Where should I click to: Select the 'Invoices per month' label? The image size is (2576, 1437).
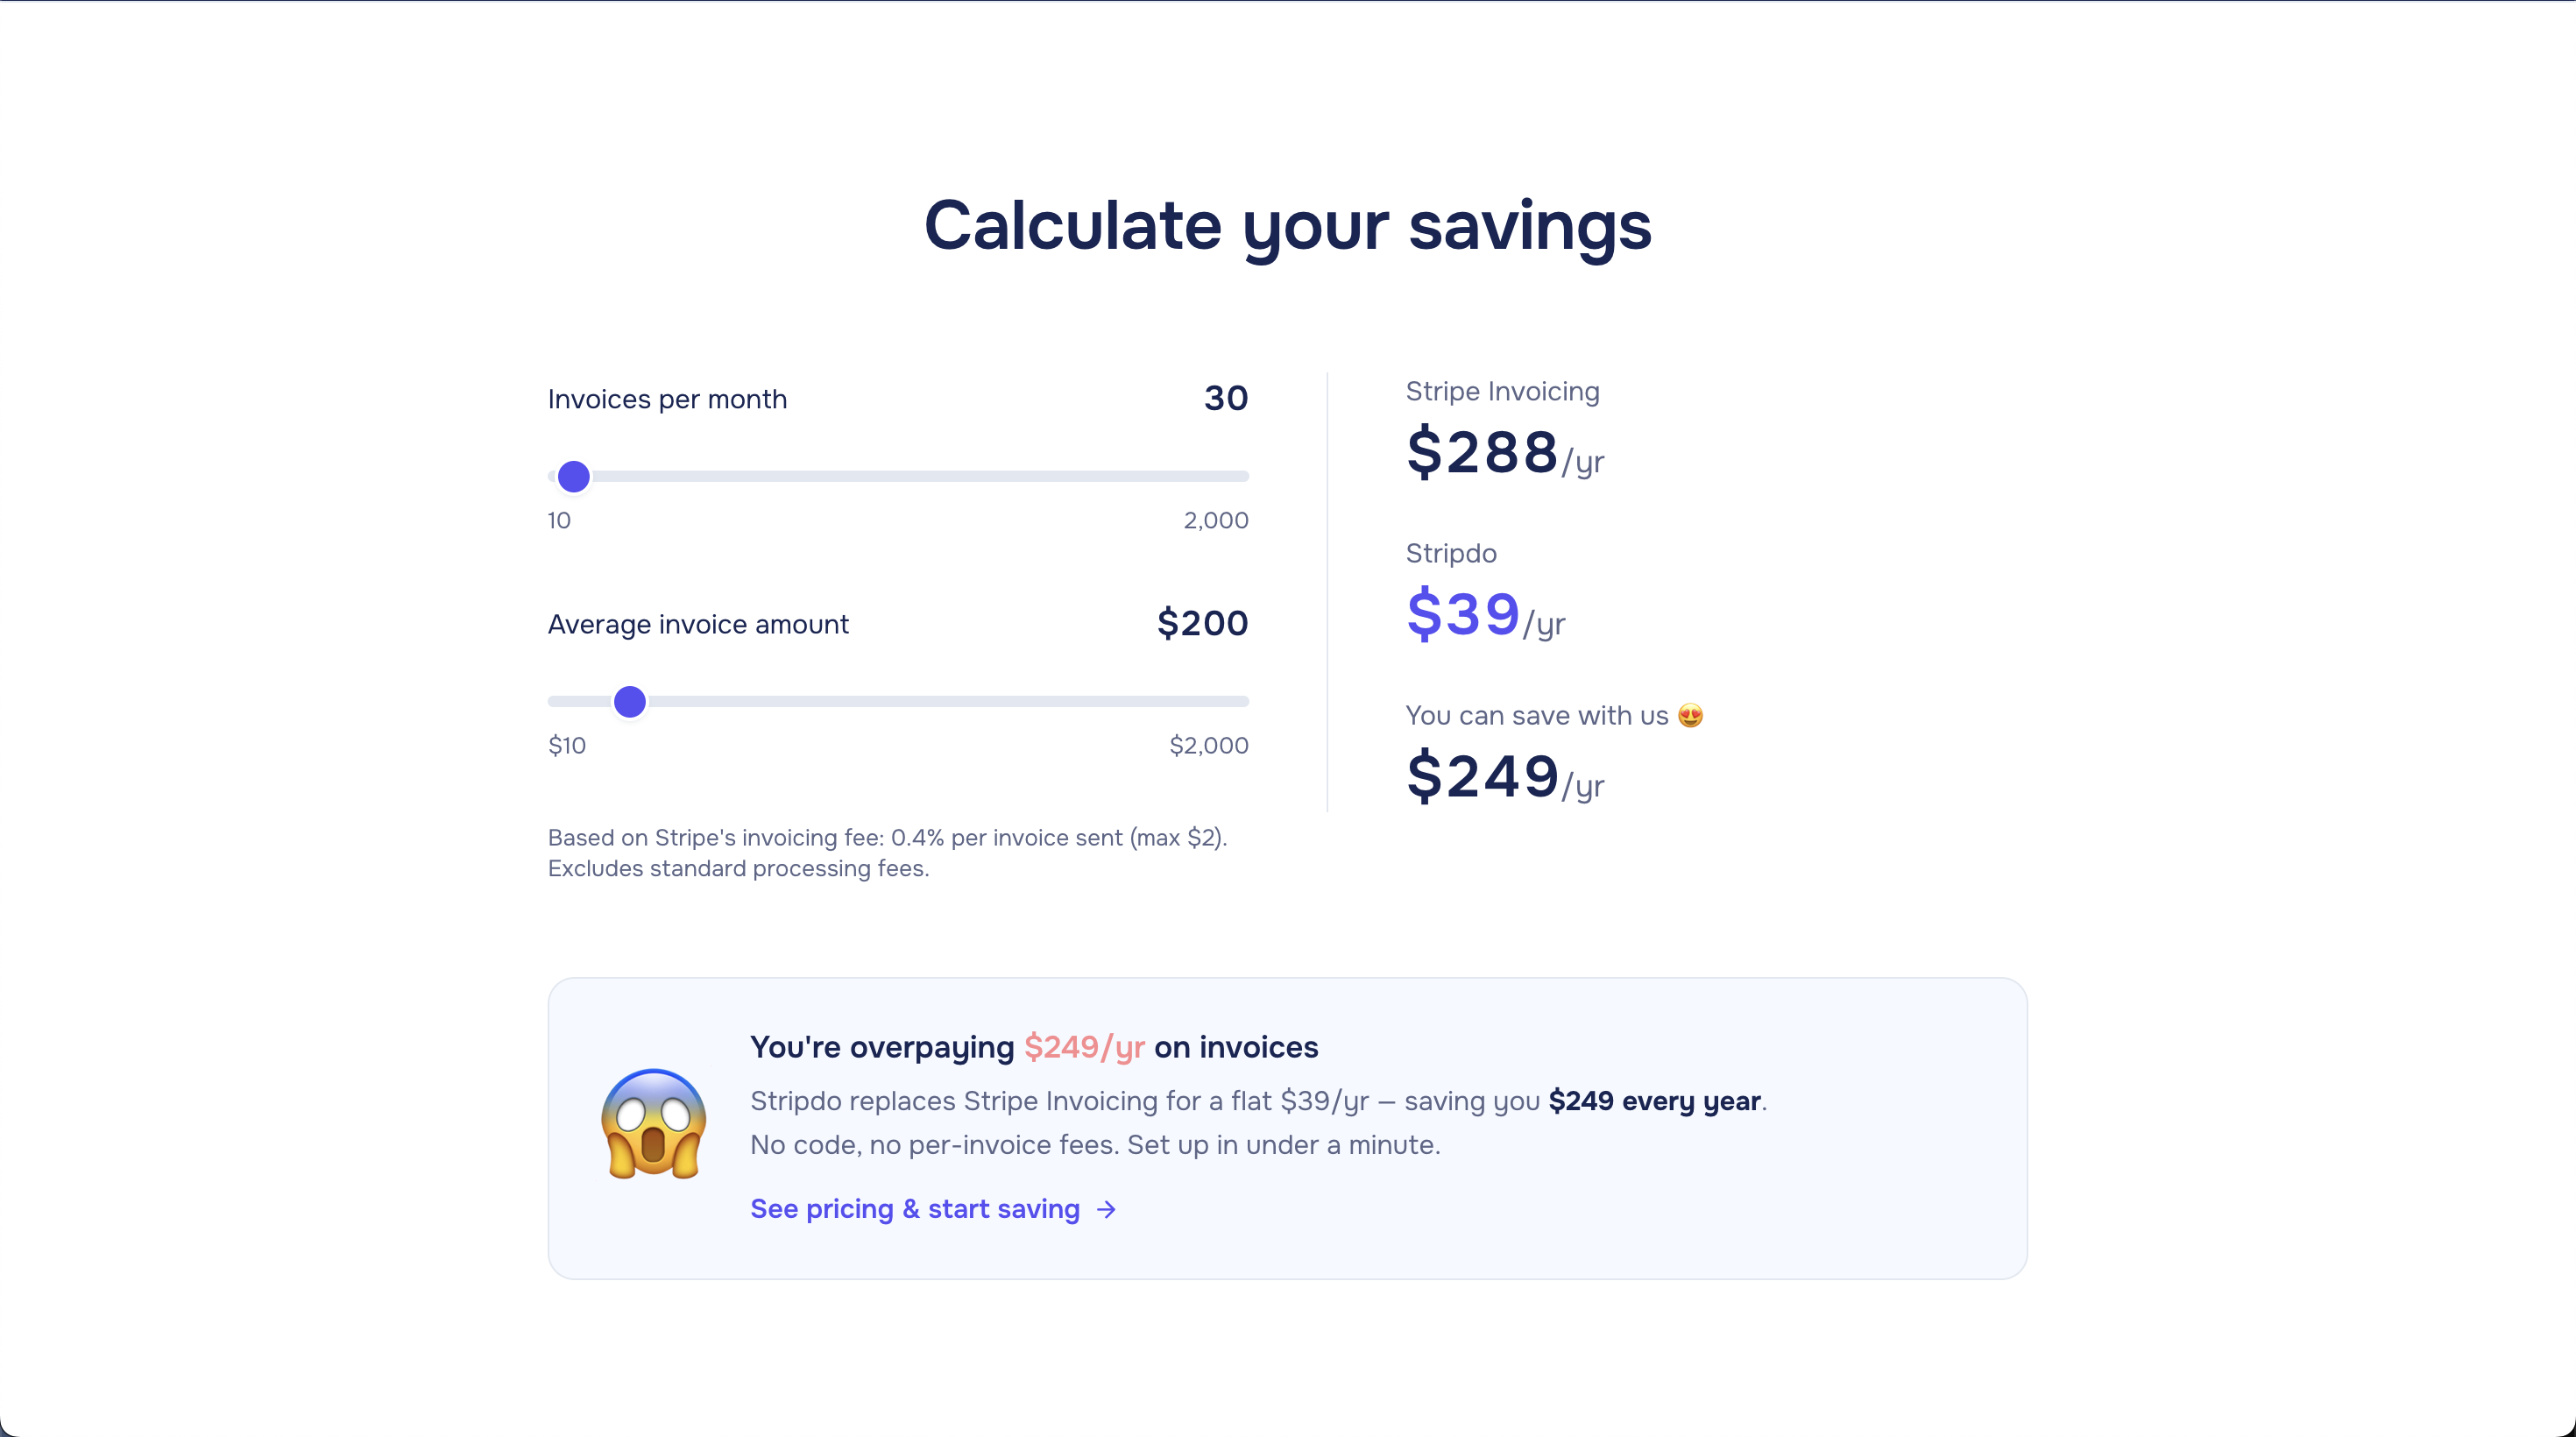point(666,398)
